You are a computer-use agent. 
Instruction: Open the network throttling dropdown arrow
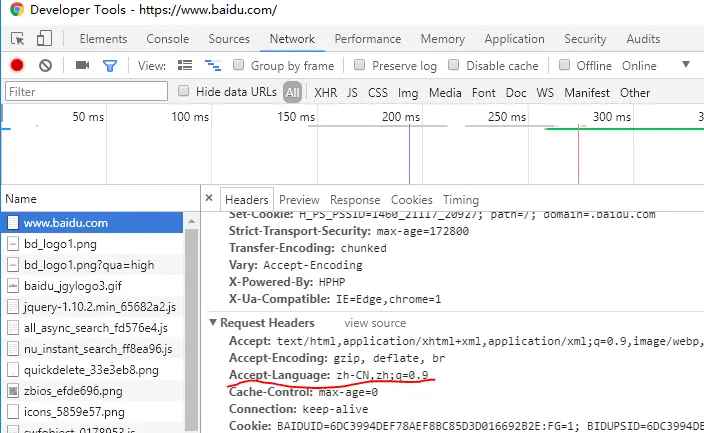[686, 65]
